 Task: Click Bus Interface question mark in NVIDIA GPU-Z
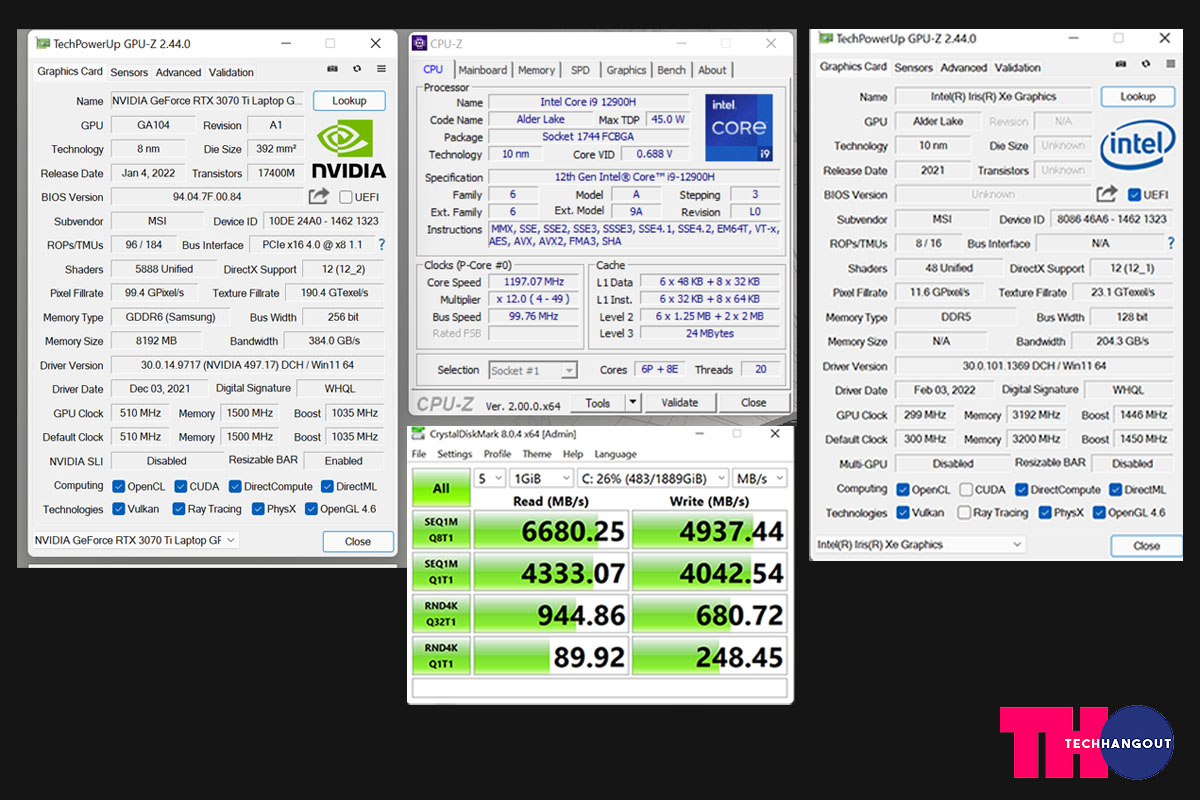coord(381,245)
